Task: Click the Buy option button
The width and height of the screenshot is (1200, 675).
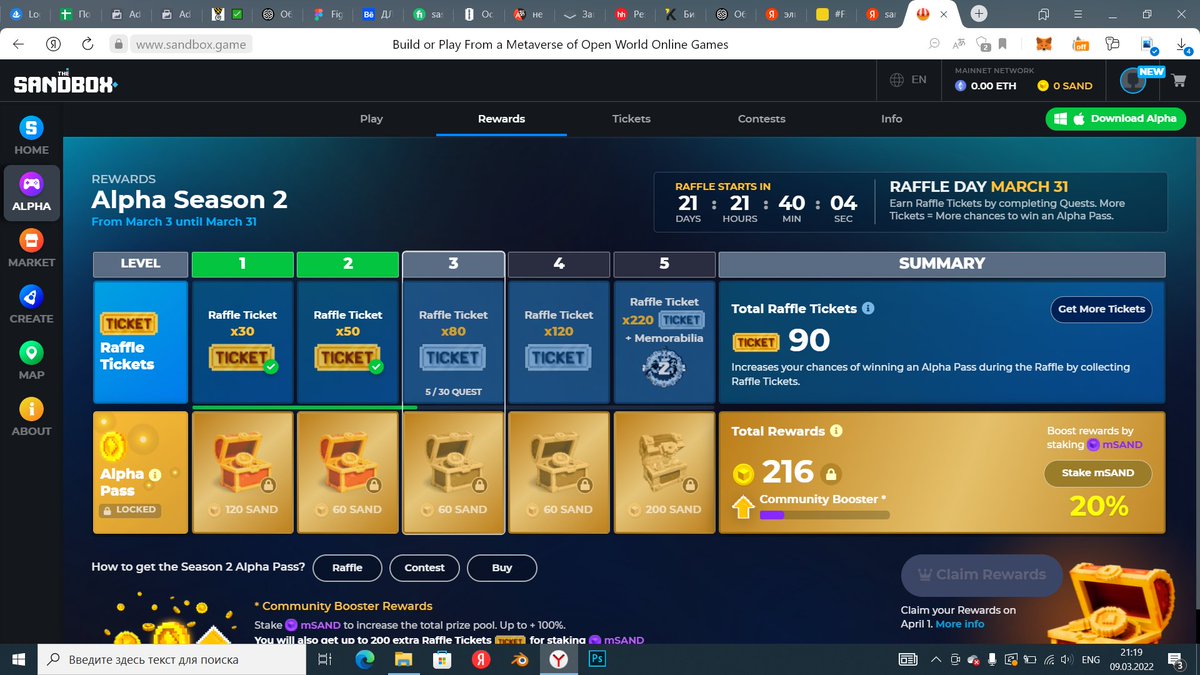Action: (502, 567)
